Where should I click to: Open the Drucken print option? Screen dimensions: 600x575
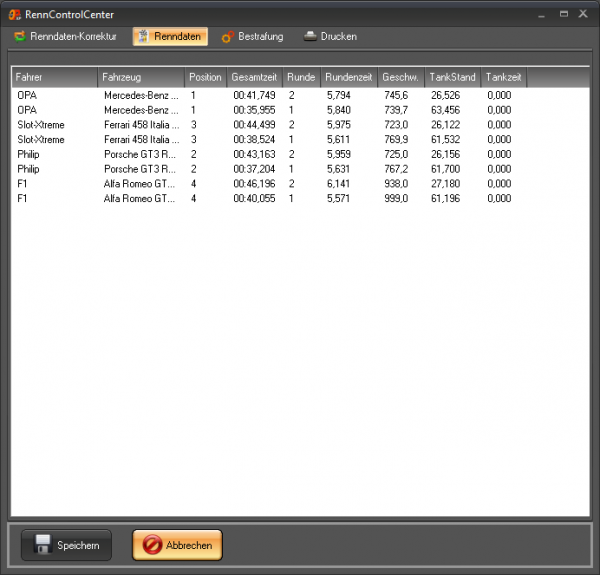tap(331, 36)
